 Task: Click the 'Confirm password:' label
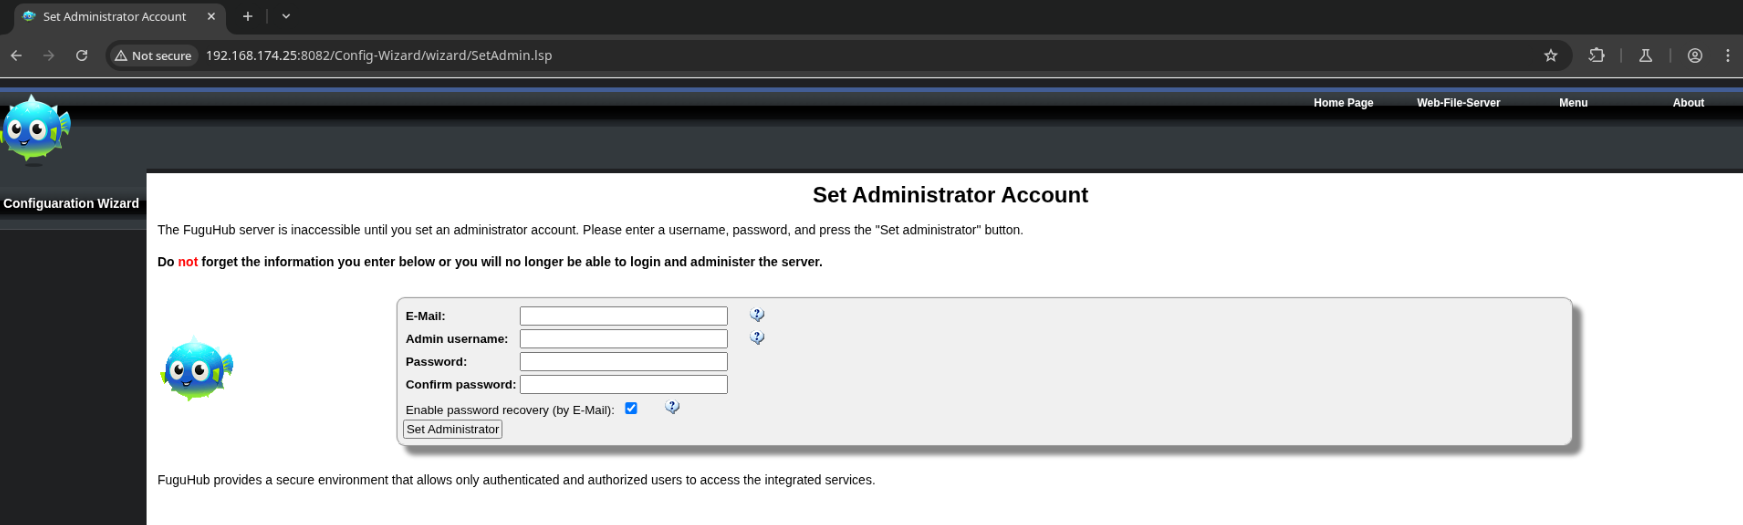point(461,385)
